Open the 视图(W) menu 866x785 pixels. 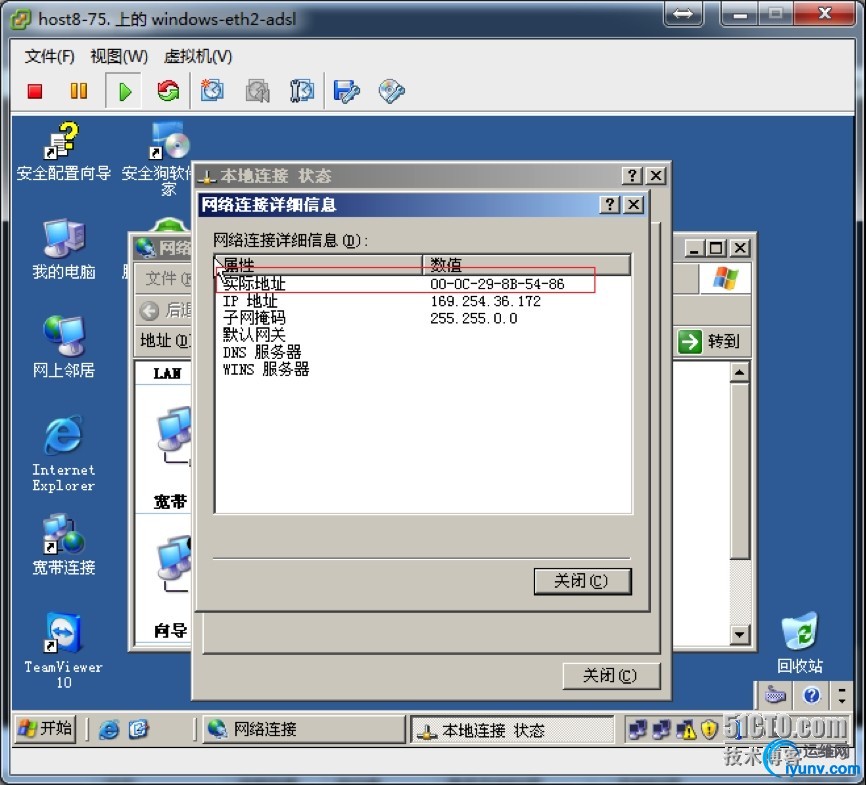[119, 56]
